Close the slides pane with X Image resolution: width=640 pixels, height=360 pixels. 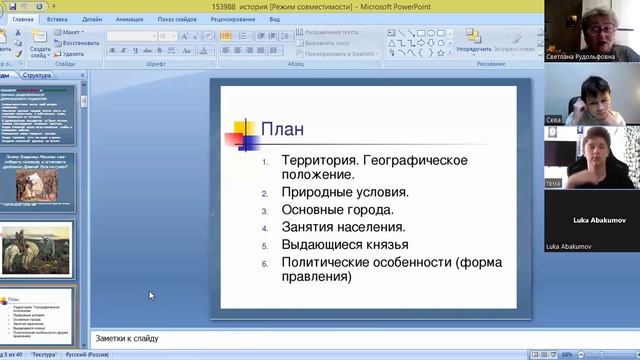pos(82,75)
